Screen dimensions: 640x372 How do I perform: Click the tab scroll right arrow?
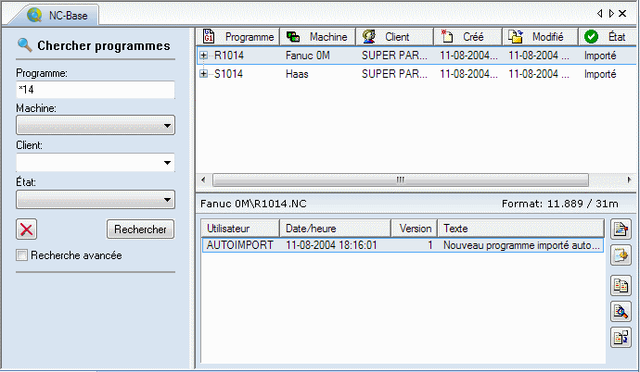click(x=611, y=13)
